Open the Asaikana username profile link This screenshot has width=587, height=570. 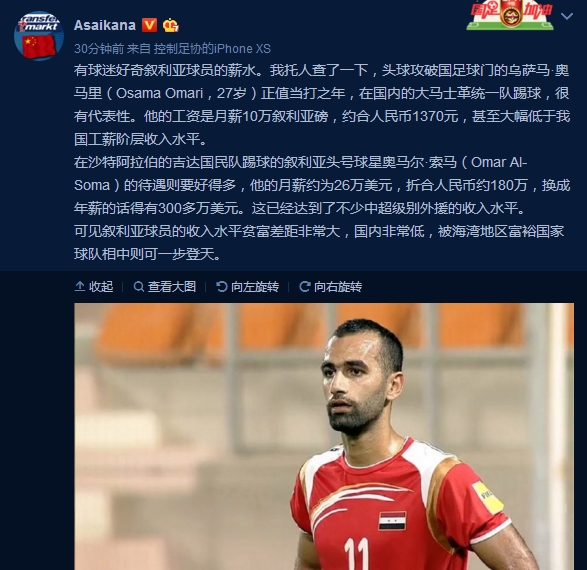105,25
